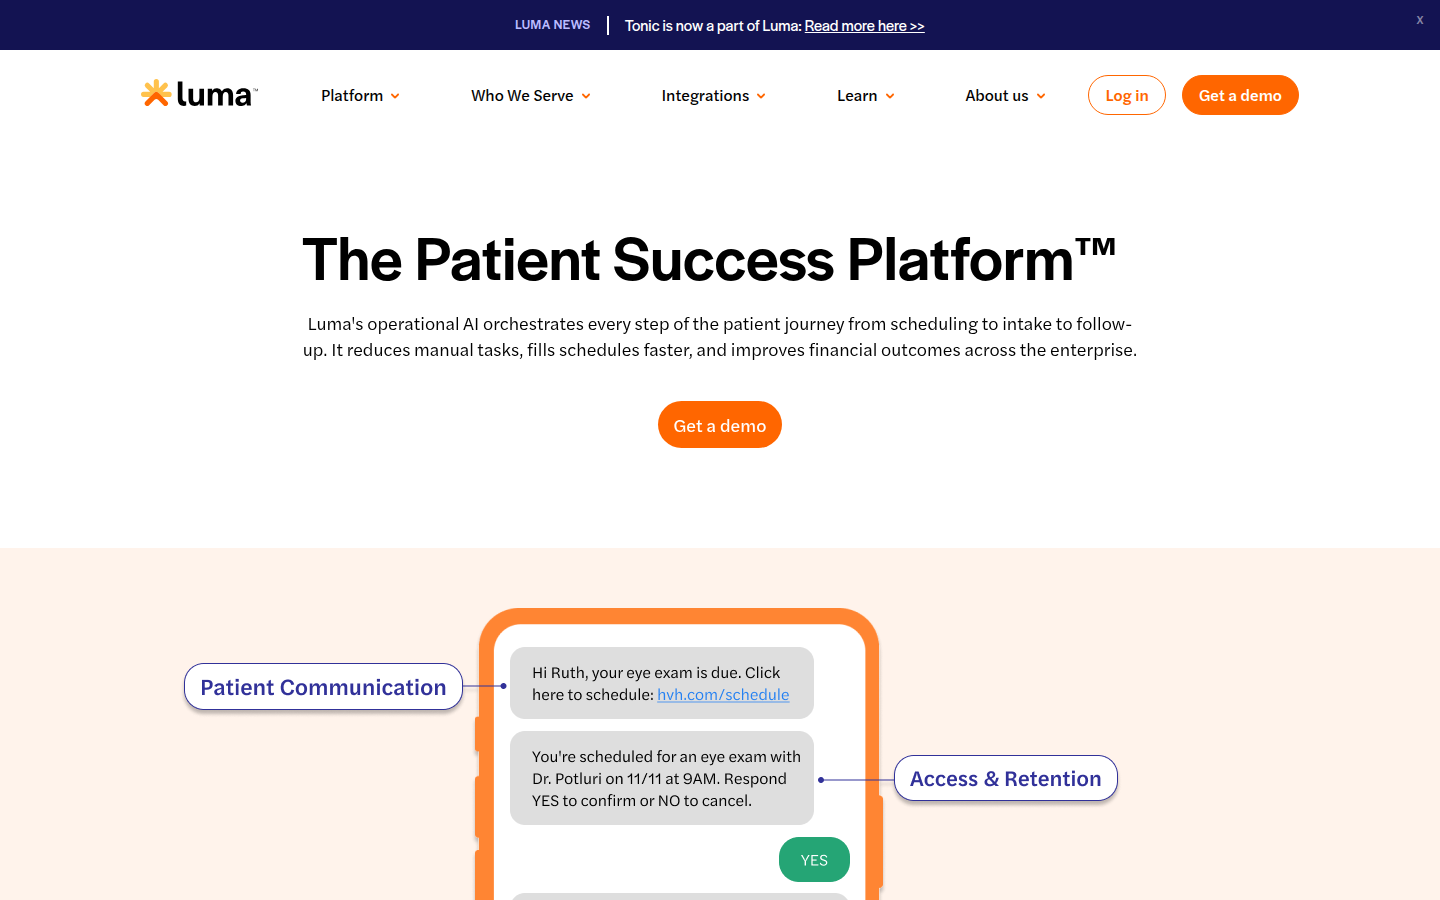Expand the Who We Serve chevron
1440x900 pixels.
[586, 96]
